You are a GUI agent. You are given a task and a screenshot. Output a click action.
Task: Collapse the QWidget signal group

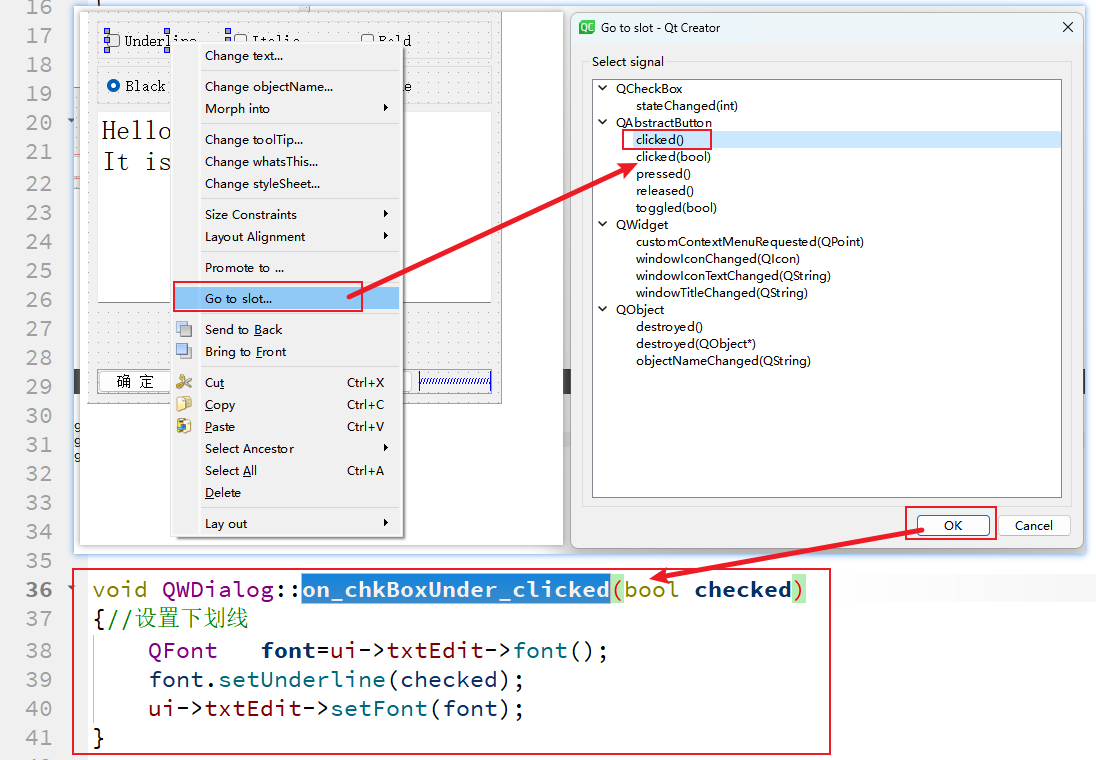(603, 225)
